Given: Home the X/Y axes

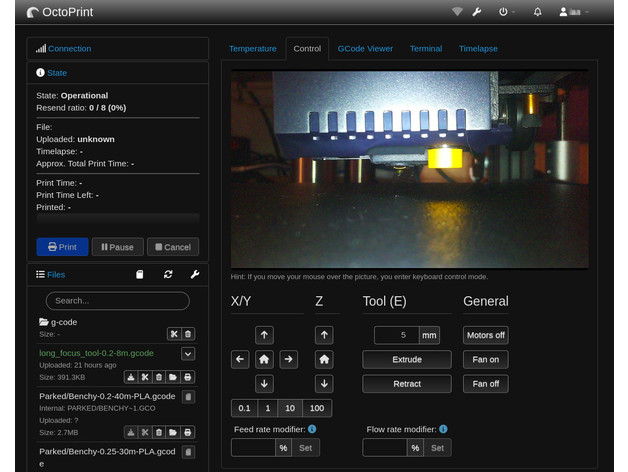Looking at the screenshot, I should point(264,359).
